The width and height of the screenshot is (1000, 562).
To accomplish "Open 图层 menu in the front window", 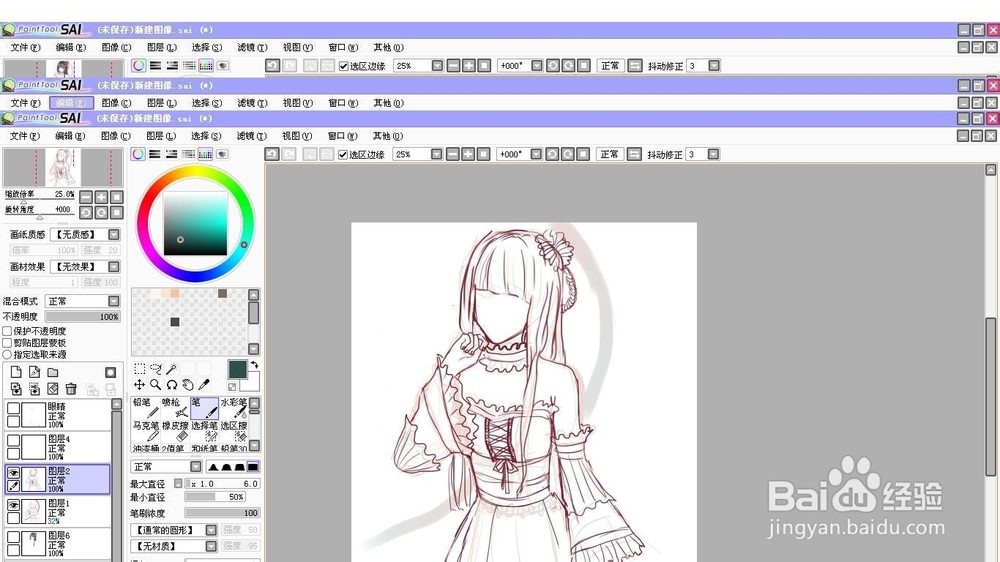I will pos(161,136).
